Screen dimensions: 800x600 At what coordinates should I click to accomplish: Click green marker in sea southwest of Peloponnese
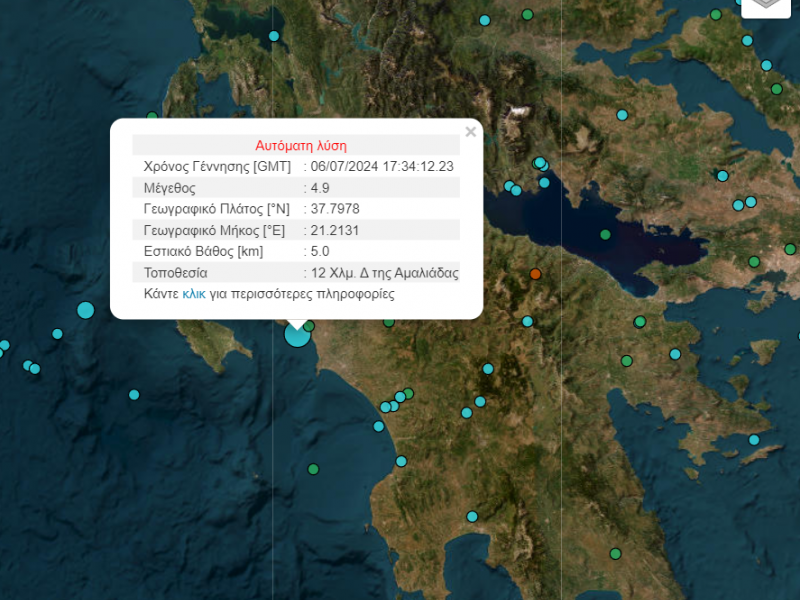pos(313,468)
